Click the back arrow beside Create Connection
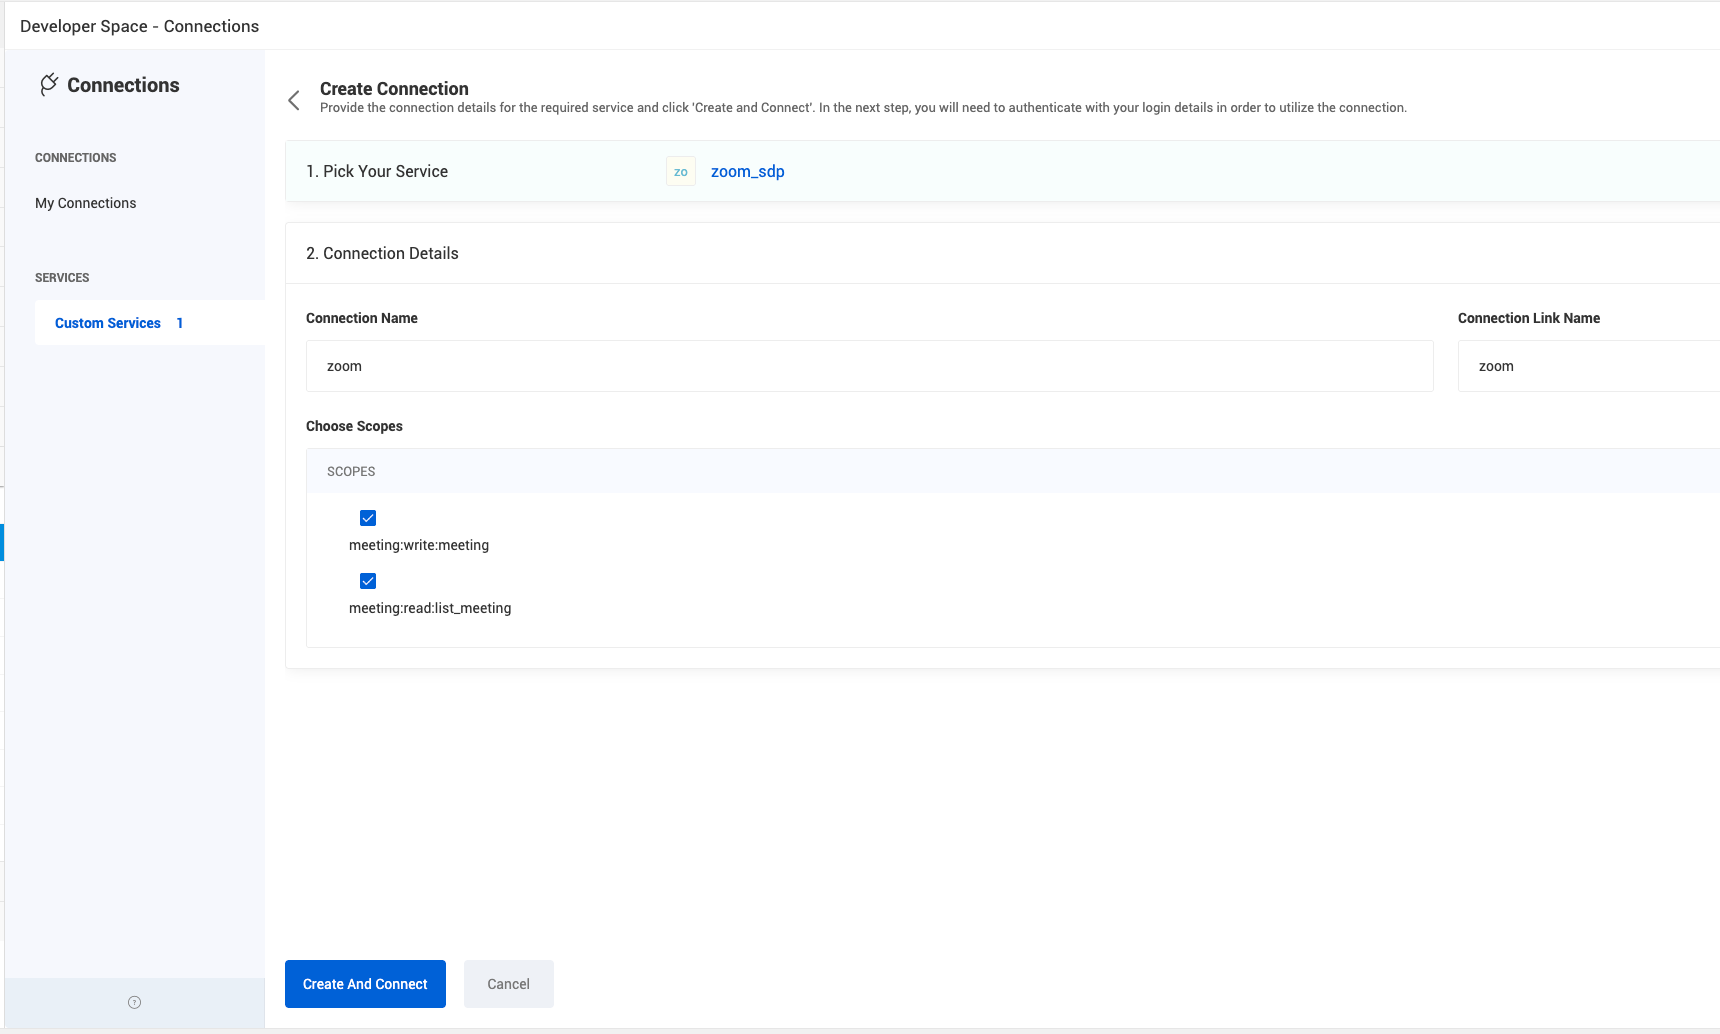Image resolution: width=1720 pixels, height=1034 pixels. [294, 100]
